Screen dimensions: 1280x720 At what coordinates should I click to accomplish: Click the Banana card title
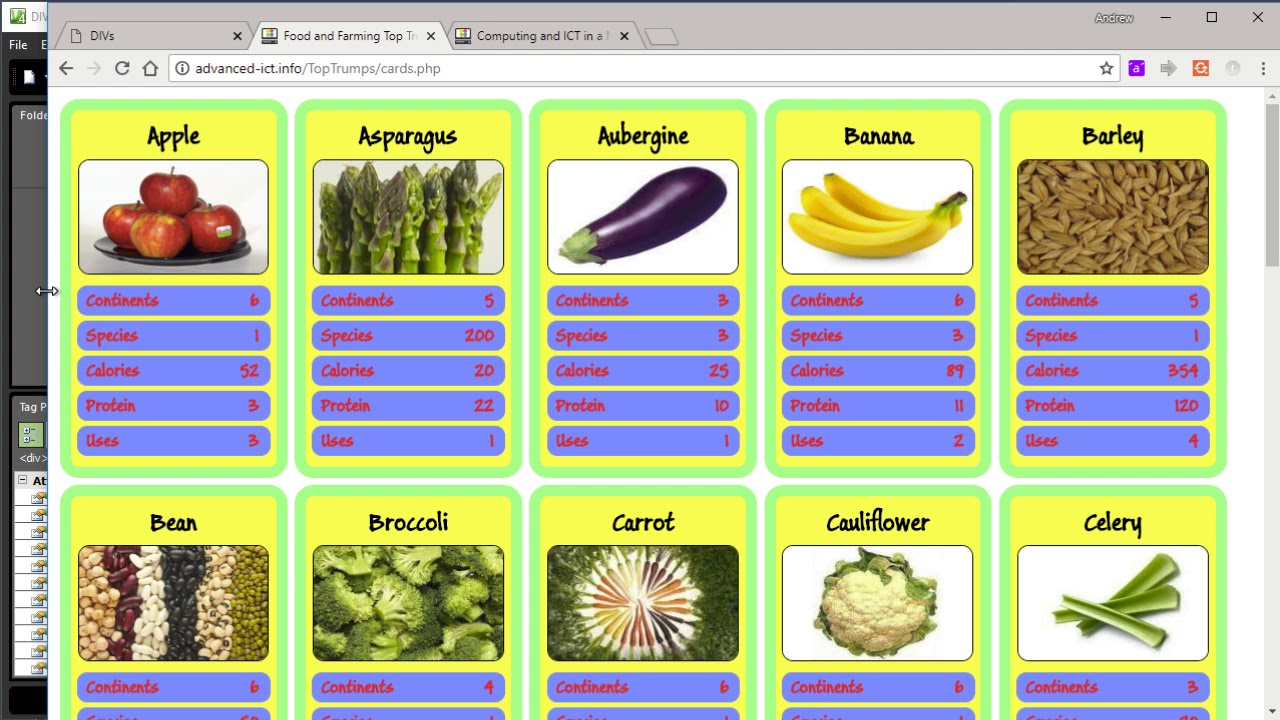(x=878, y=136)
